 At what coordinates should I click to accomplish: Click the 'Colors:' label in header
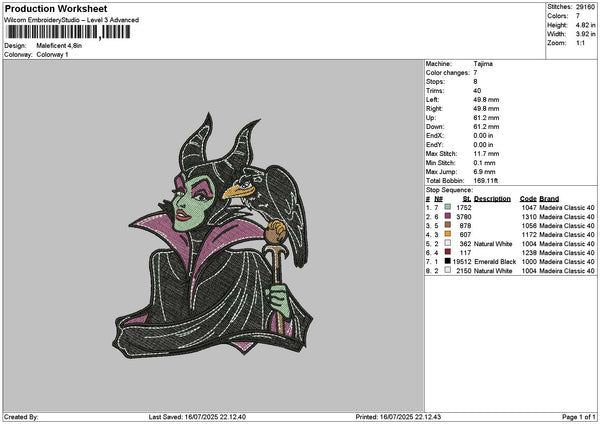tap(558, 16)
